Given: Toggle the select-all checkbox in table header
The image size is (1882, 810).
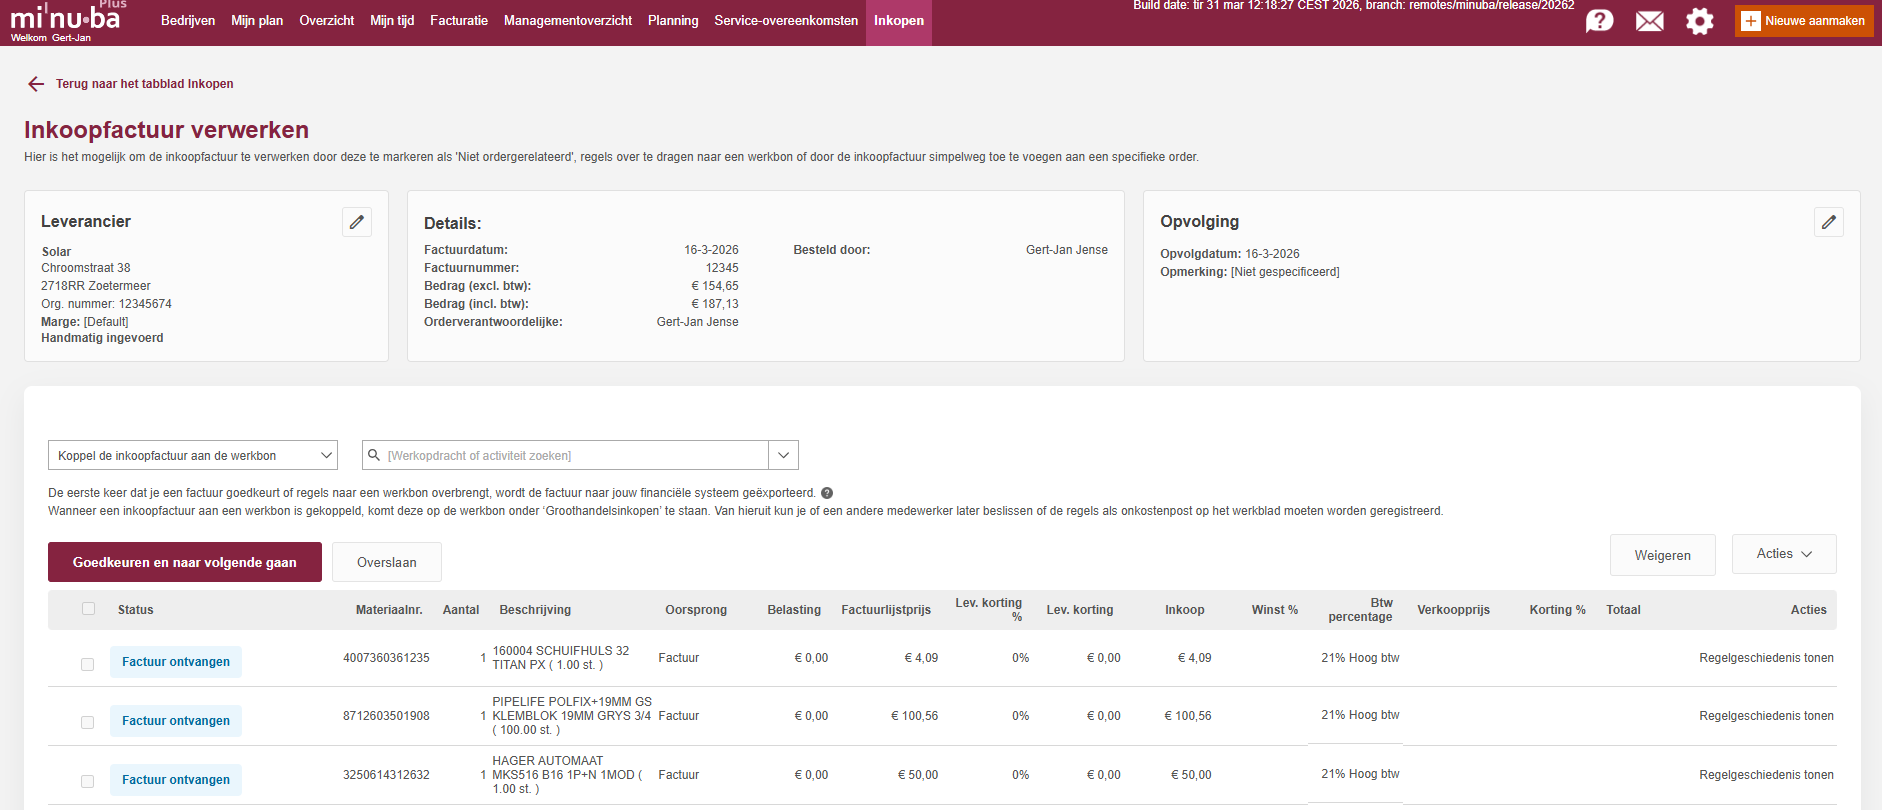Looking at the screenshot, I should pyautogui.click(x=89, y=609).
